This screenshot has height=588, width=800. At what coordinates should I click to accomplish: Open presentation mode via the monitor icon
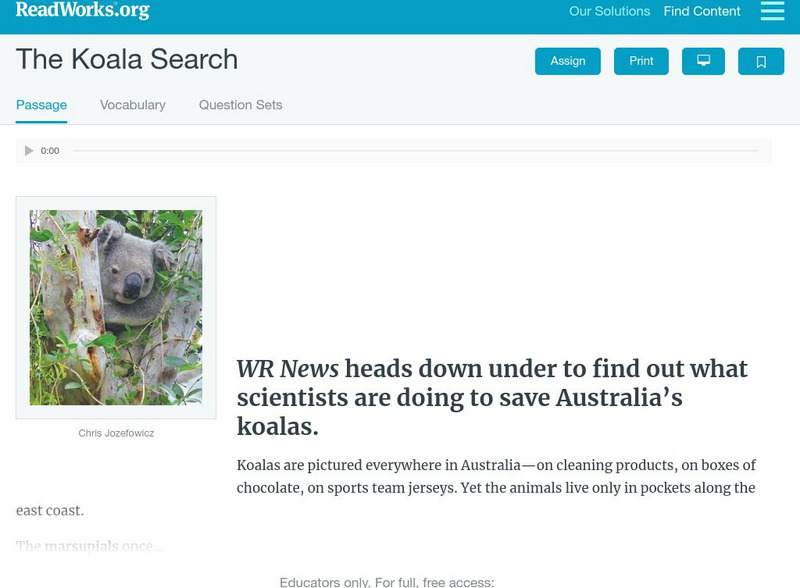[704, 61]
